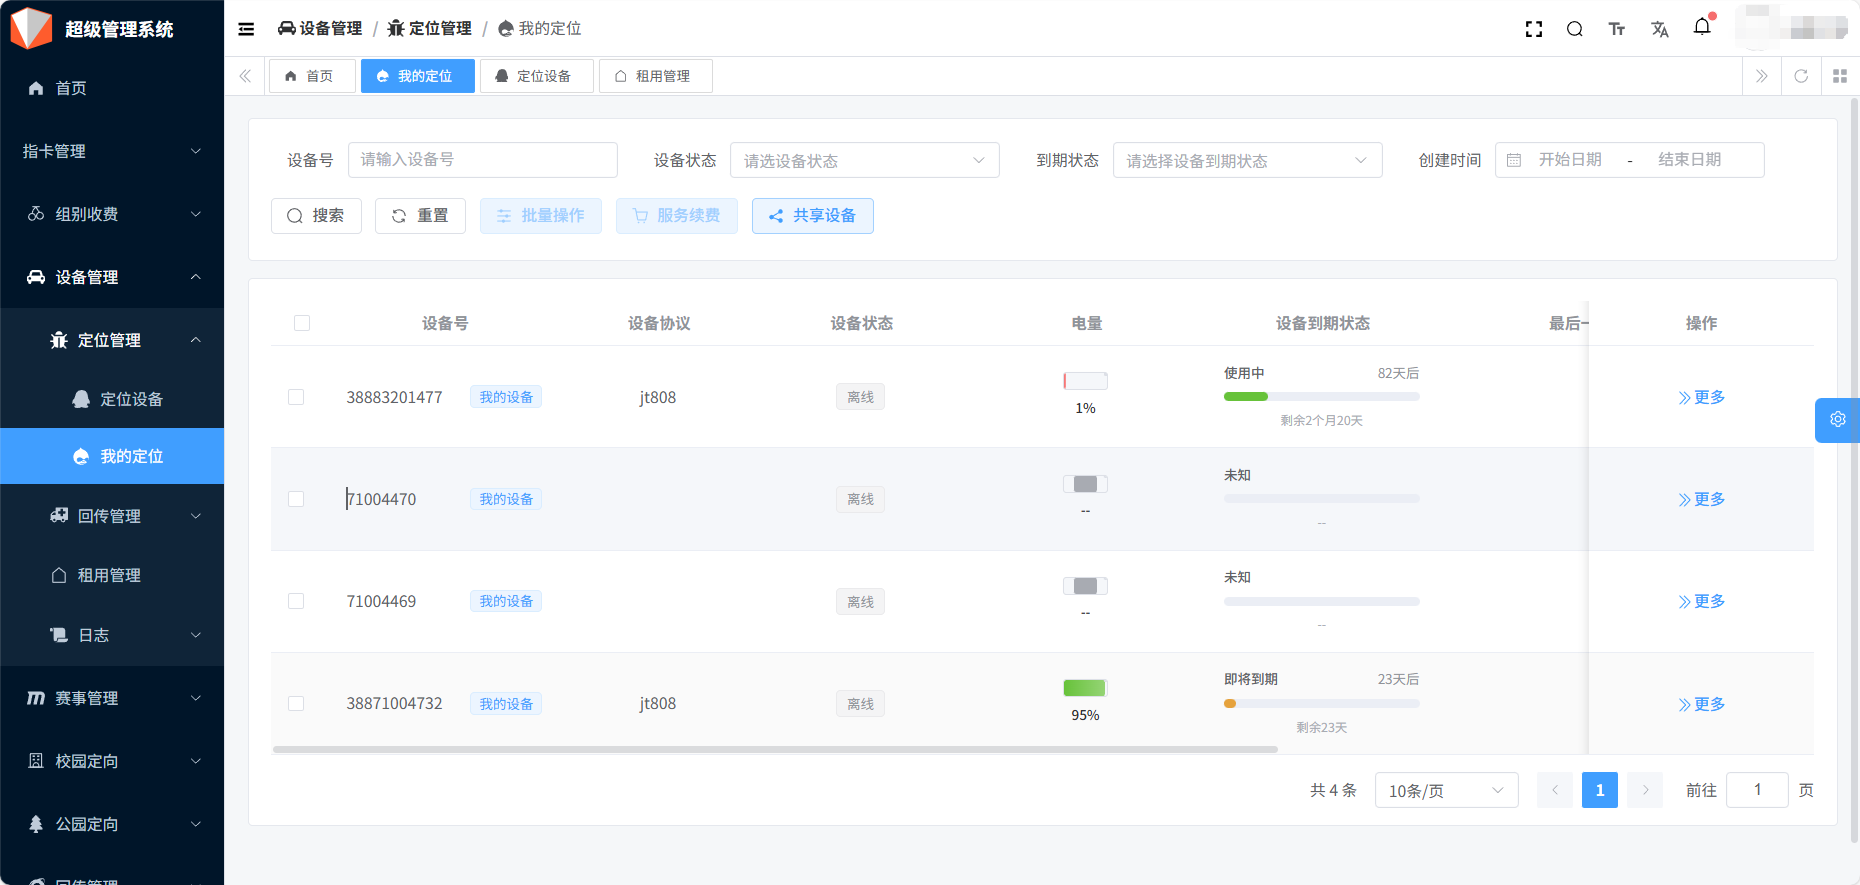Open 租用管理 in the sidebar menu
This screenshot has width=1860, height=885.
pos(109,575)
